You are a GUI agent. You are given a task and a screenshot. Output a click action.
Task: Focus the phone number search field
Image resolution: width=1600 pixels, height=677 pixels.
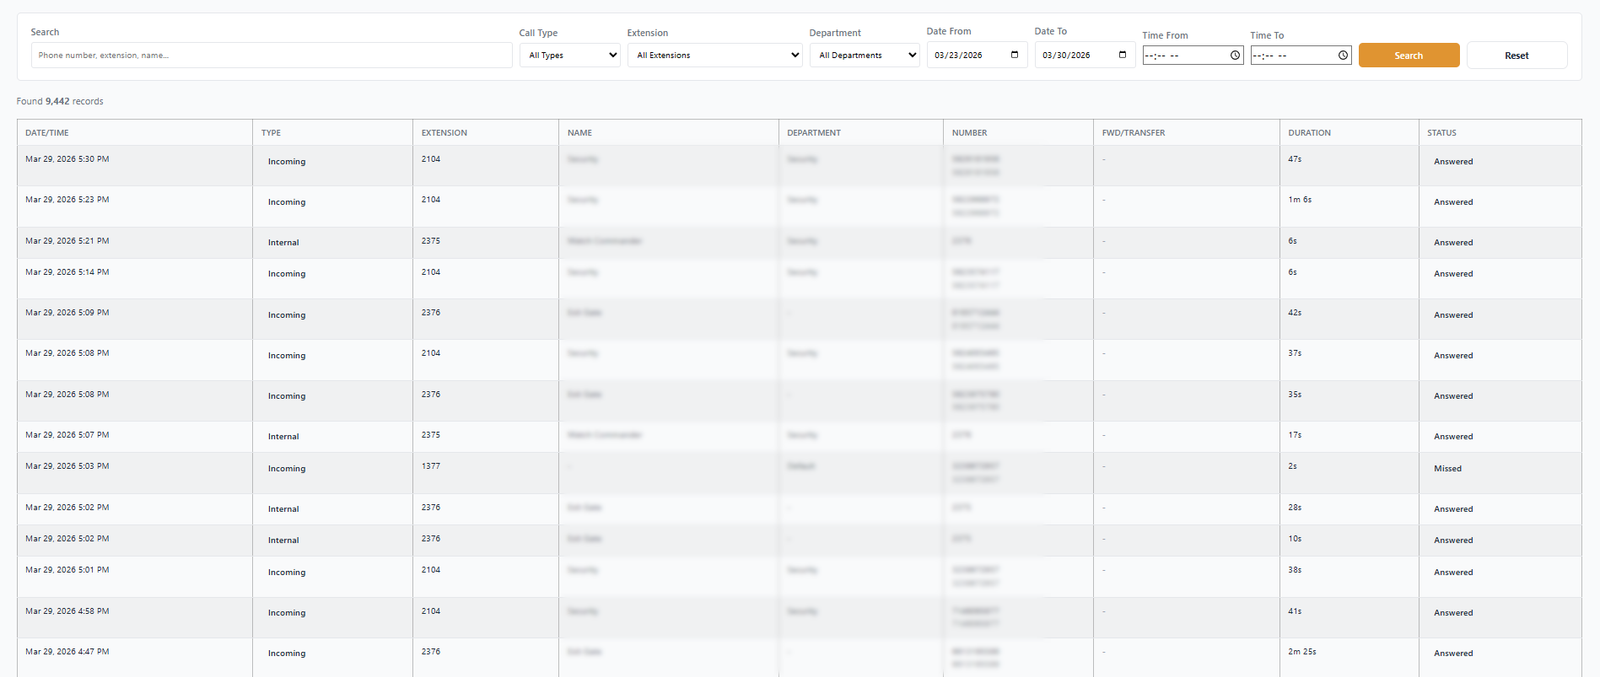271,55
